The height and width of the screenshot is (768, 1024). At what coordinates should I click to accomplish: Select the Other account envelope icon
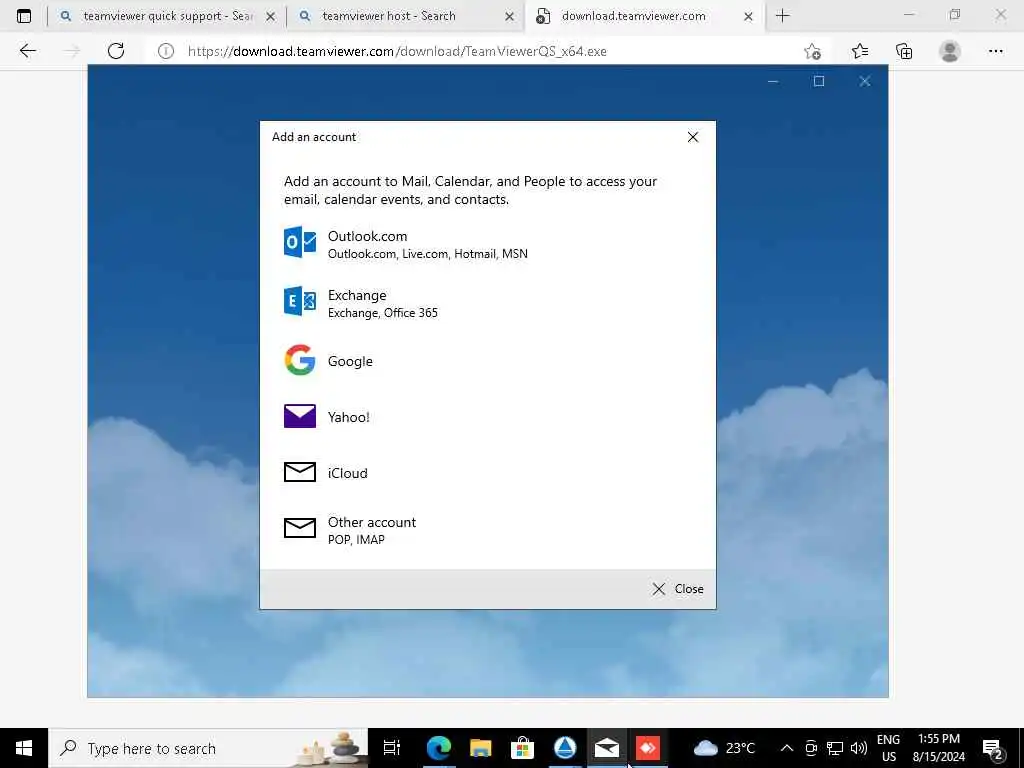pyautogui.click(x=300, y=528)
